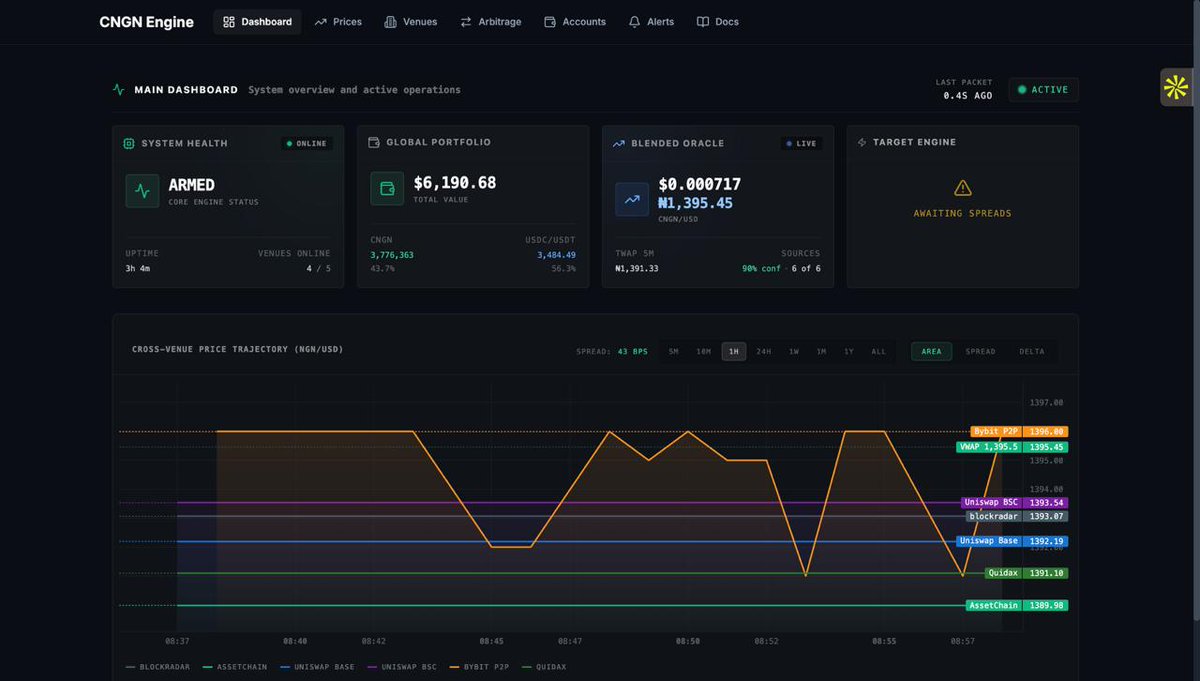
Task: Click the blockradar 1393.07 price label
Action: (x=1017, y=516)
